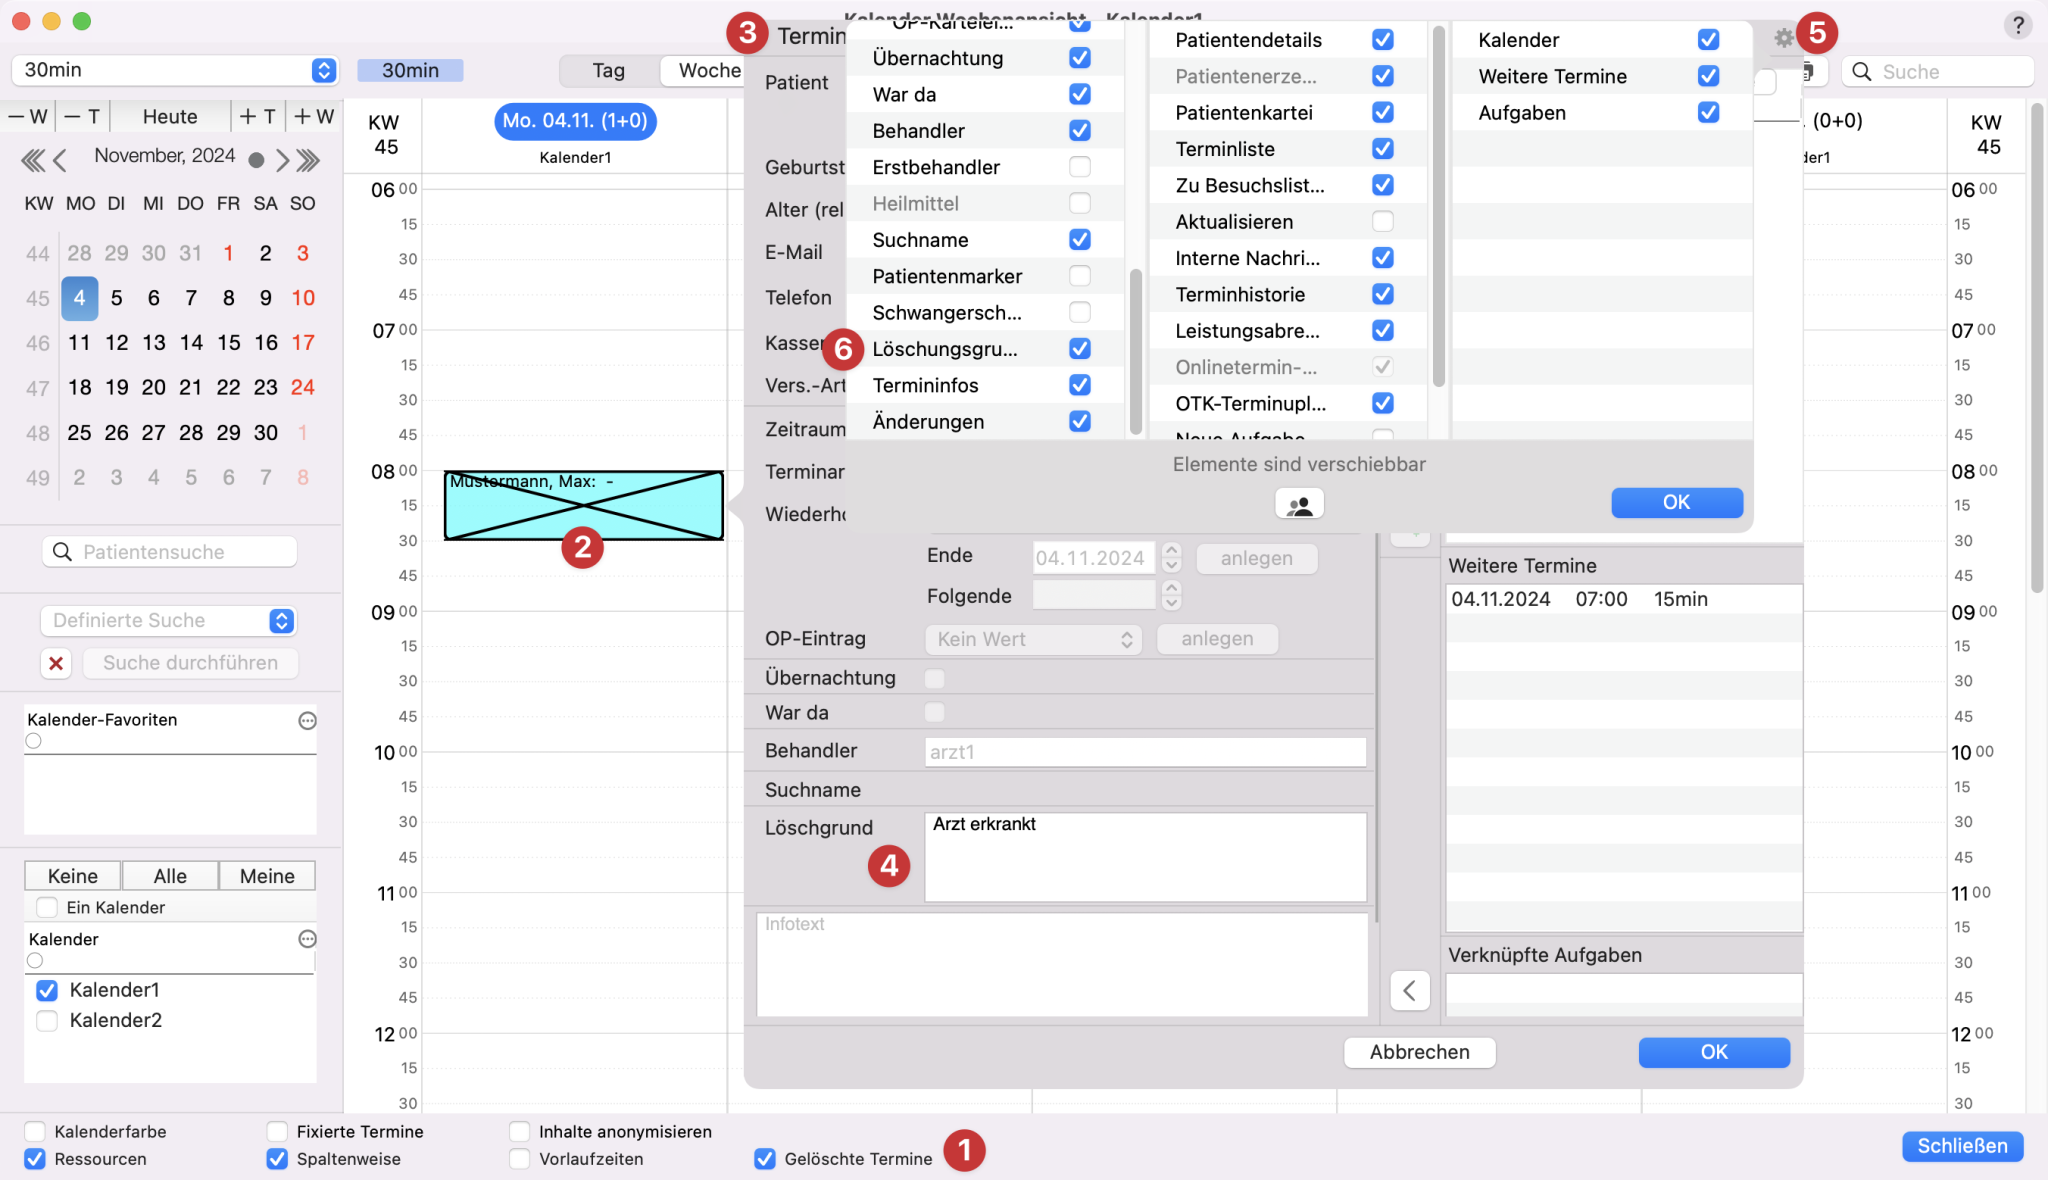Click the red X clear search icon
The image size is (2048, 1180).
click(56, 663)
